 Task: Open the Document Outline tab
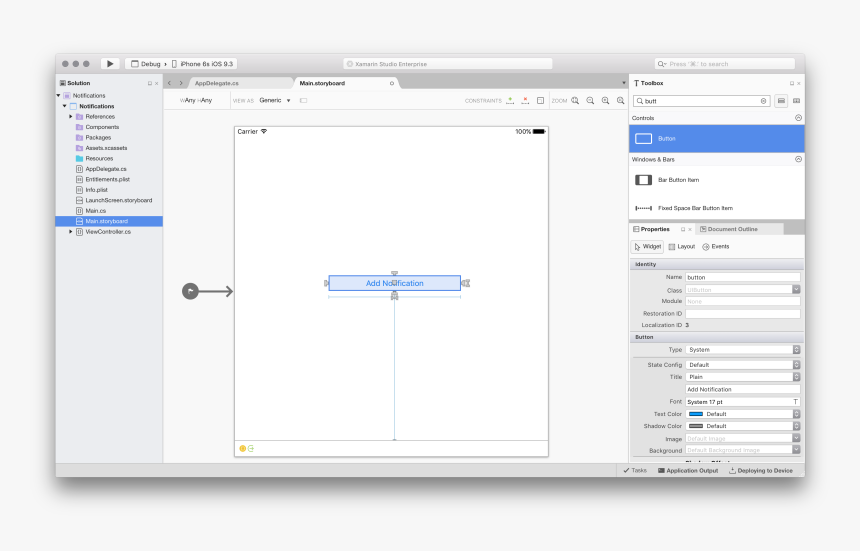(x=735, y=229)
